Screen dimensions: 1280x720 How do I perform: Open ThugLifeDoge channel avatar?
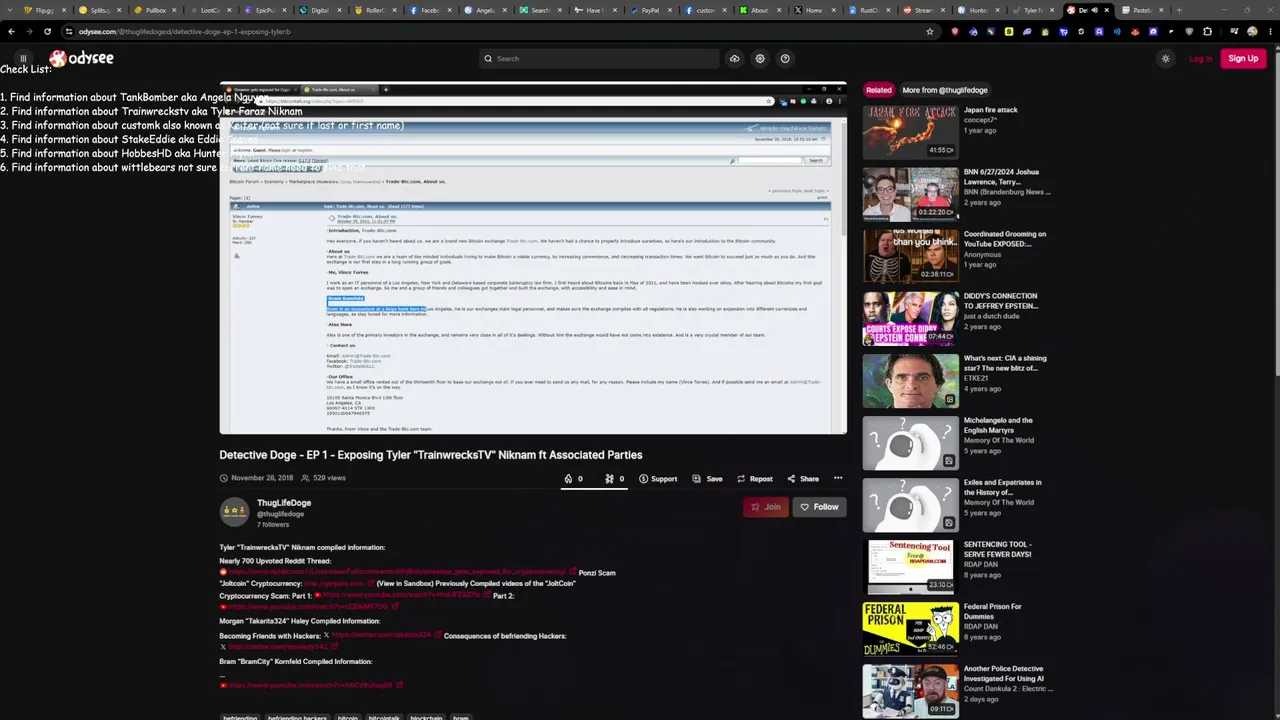click(235, 511)
